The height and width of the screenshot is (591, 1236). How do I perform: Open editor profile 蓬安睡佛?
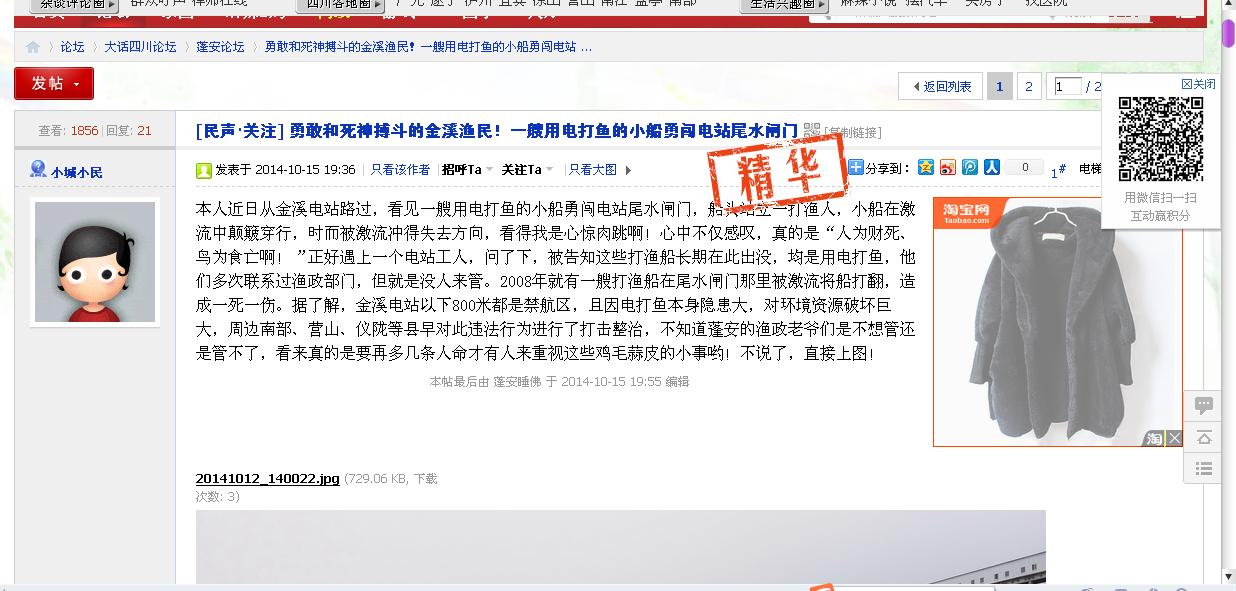pos(517,382)
